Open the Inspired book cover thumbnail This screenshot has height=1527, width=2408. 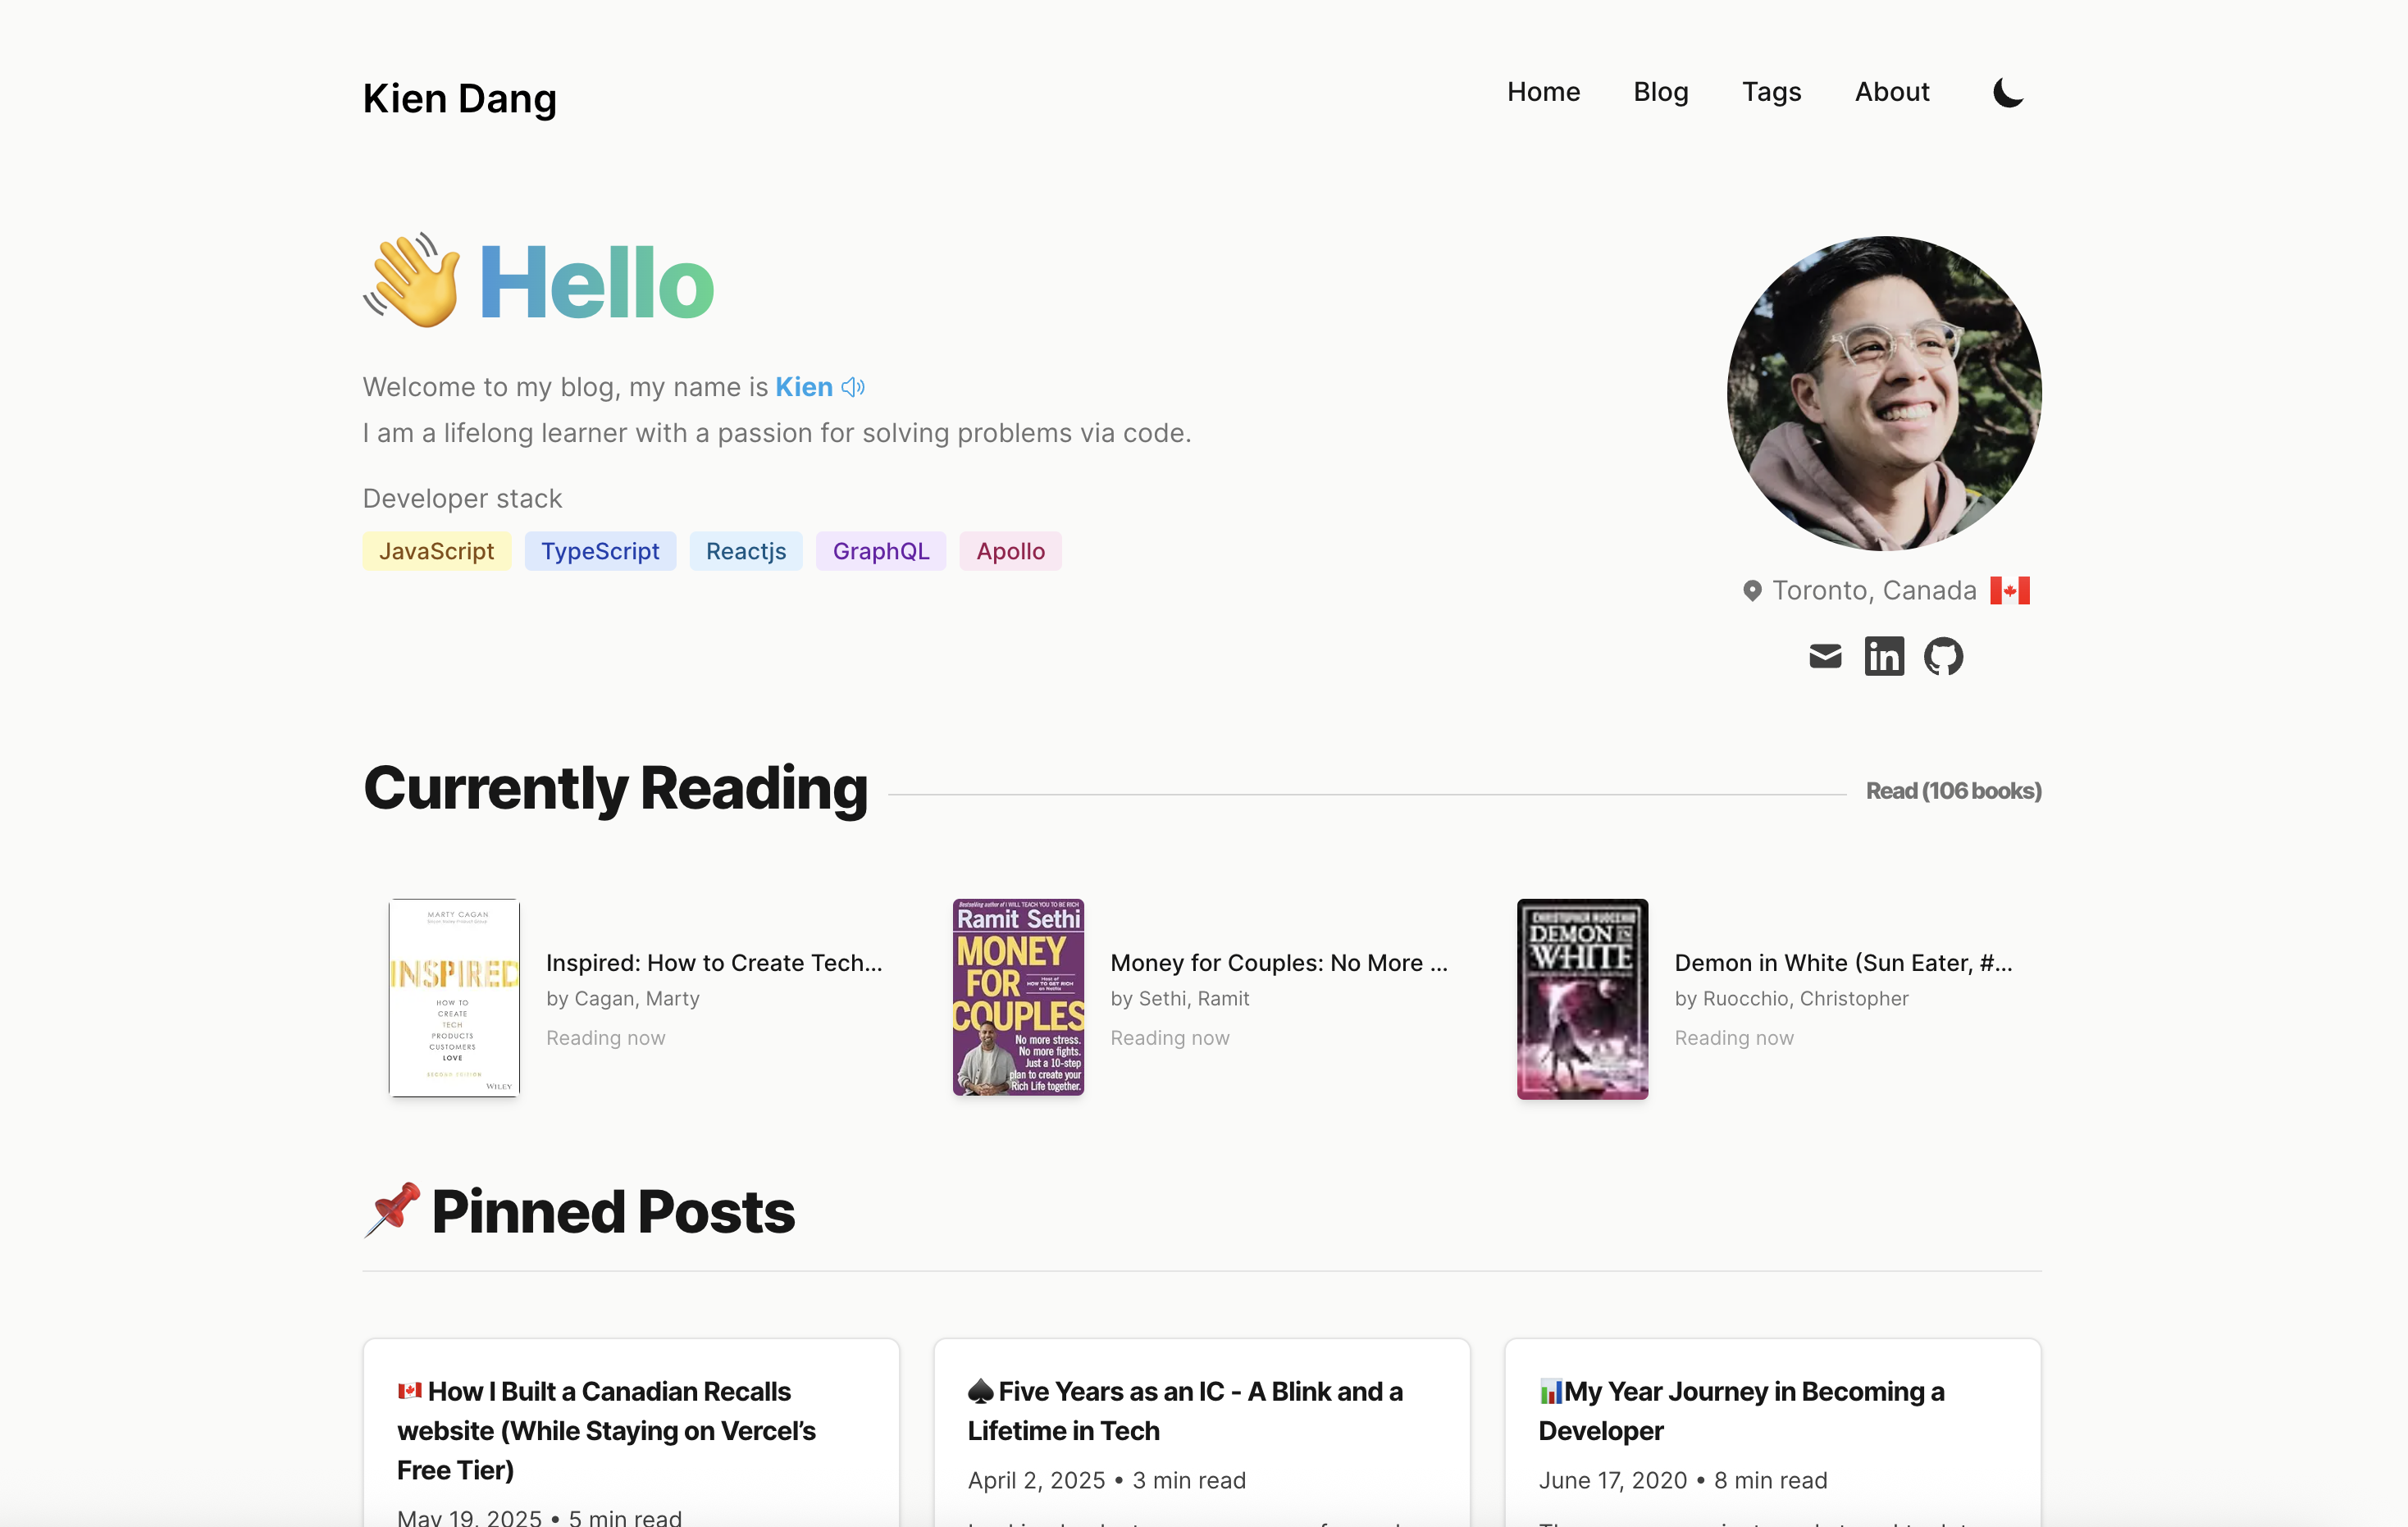pos(453,997)
